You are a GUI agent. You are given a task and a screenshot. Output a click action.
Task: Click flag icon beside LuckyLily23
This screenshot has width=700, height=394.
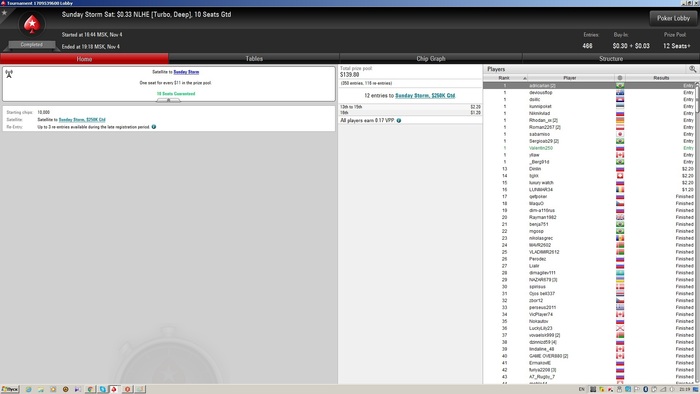pos(620,328)
